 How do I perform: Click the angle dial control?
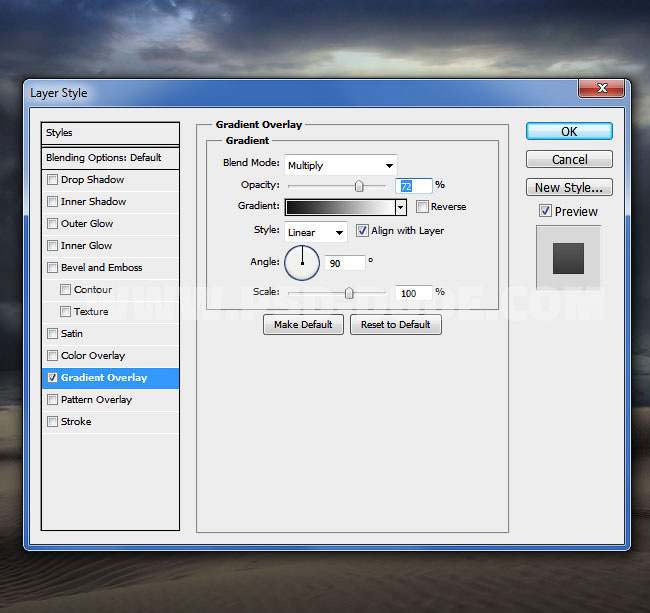click(x=302, y=263)
